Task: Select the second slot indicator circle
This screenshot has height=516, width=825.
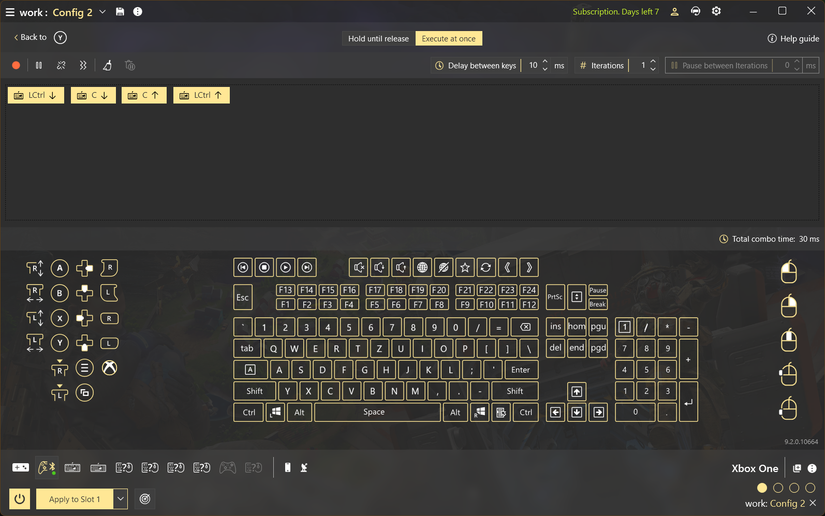Action: pyautogui.click(x=778, y=488)
